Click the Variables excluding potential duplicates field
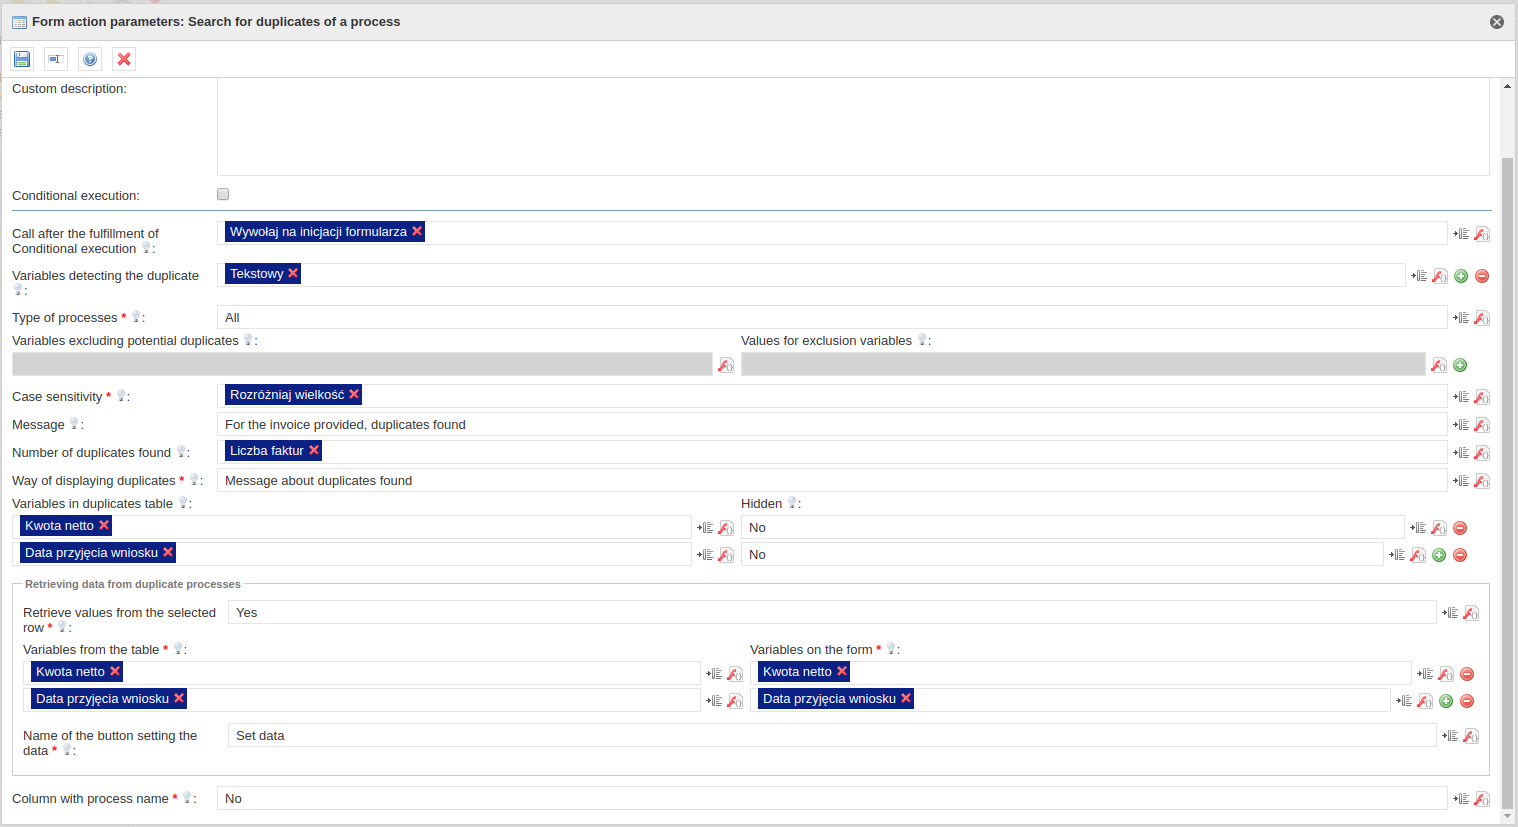The width and height of the screenshot is (1518, 827). (362, 364)
